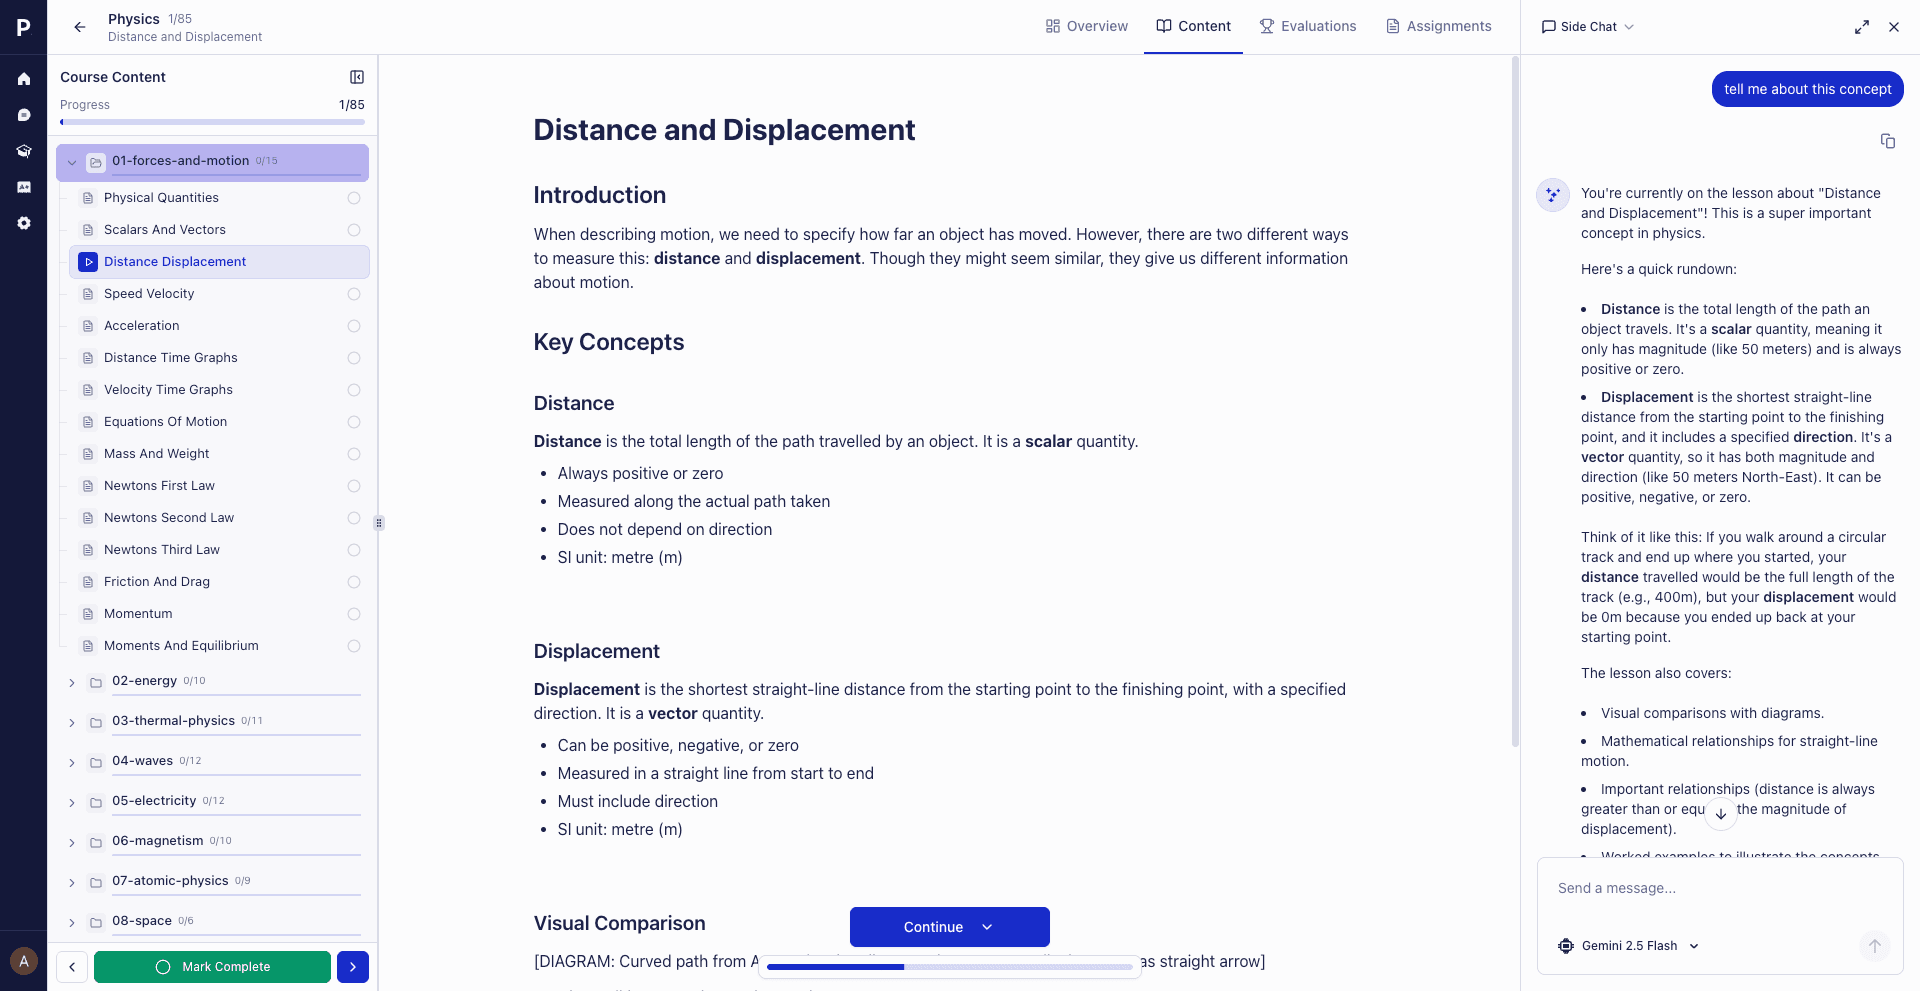Open the messages icon in left rail
1920x991 pixels.
(x=23, y=114)
